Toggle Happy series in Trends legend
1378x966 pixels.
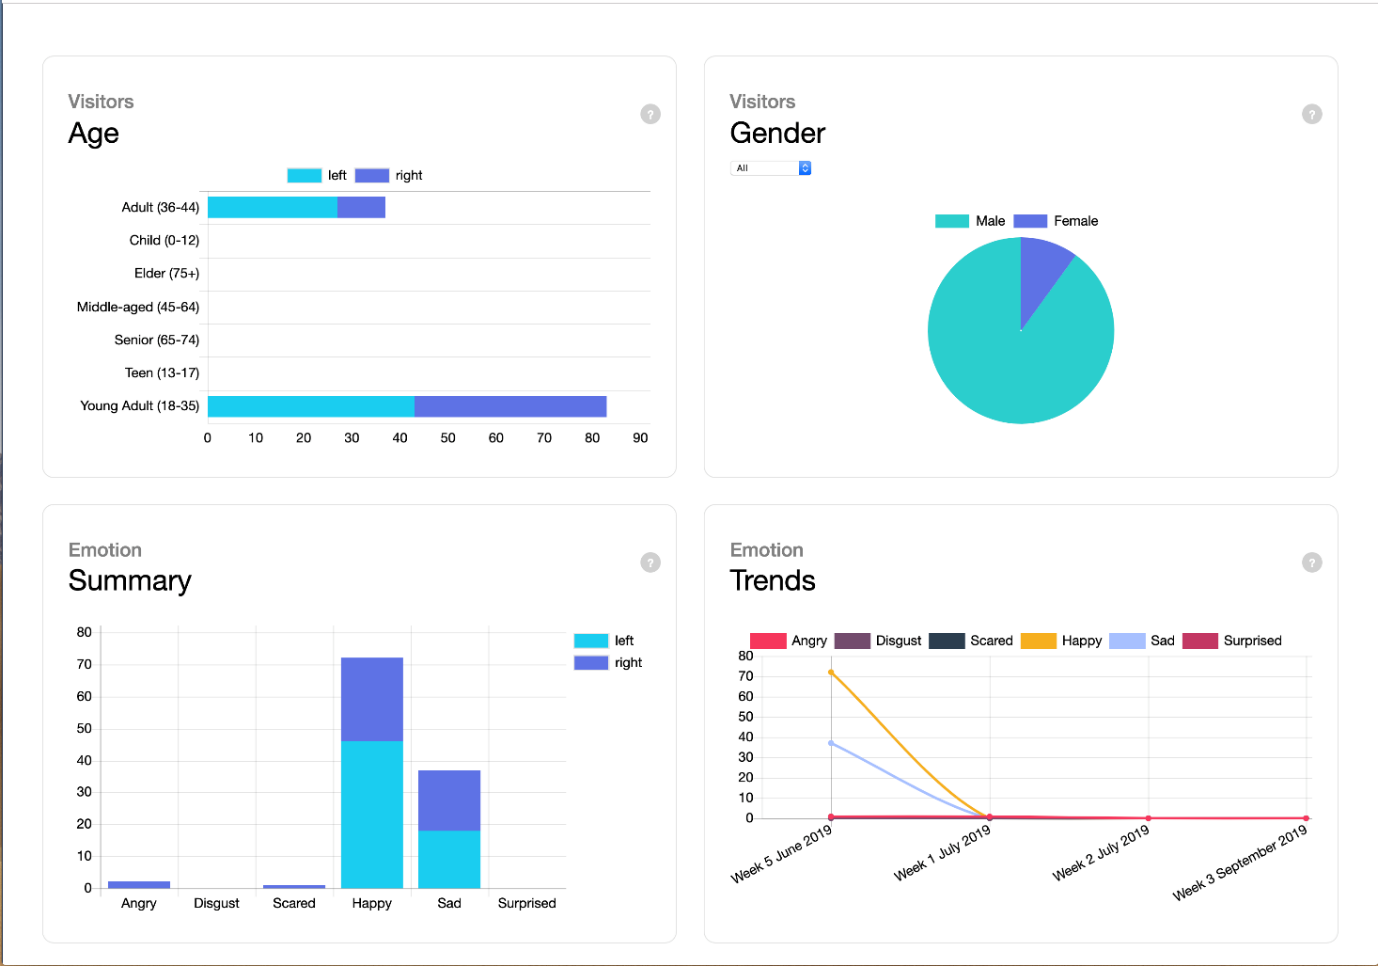[1061, 641]
